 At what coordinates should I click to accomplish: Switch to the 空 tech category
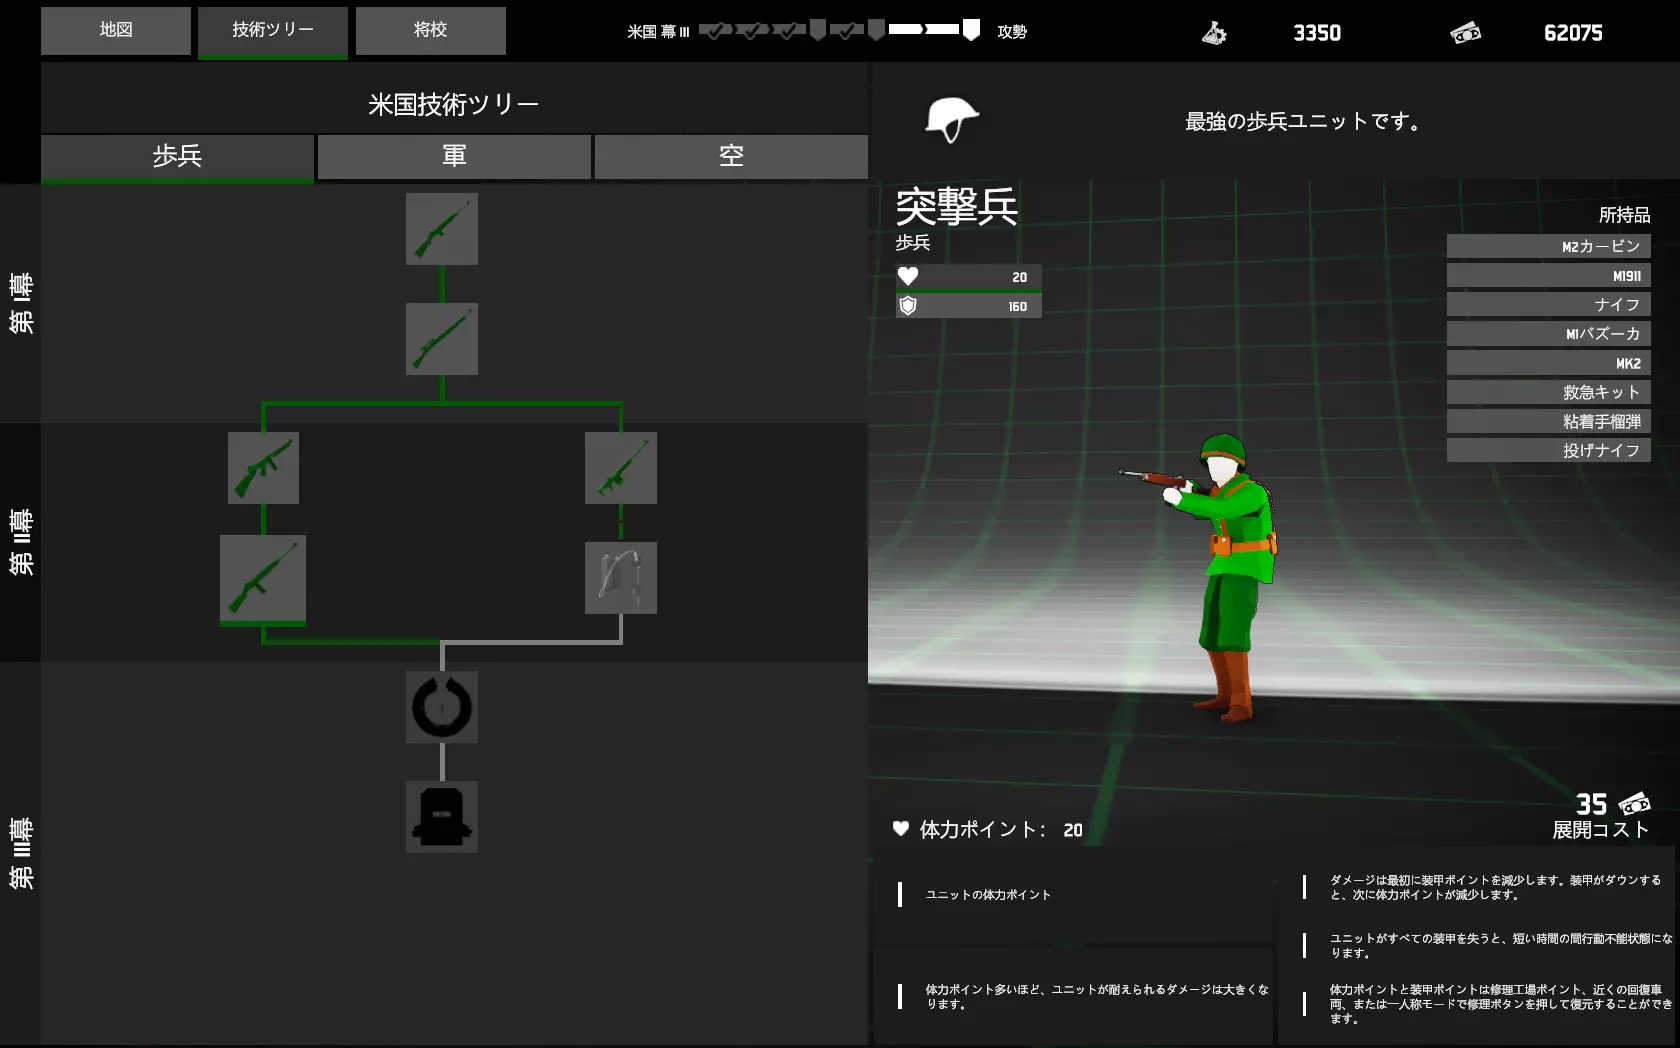coord(731,156)
